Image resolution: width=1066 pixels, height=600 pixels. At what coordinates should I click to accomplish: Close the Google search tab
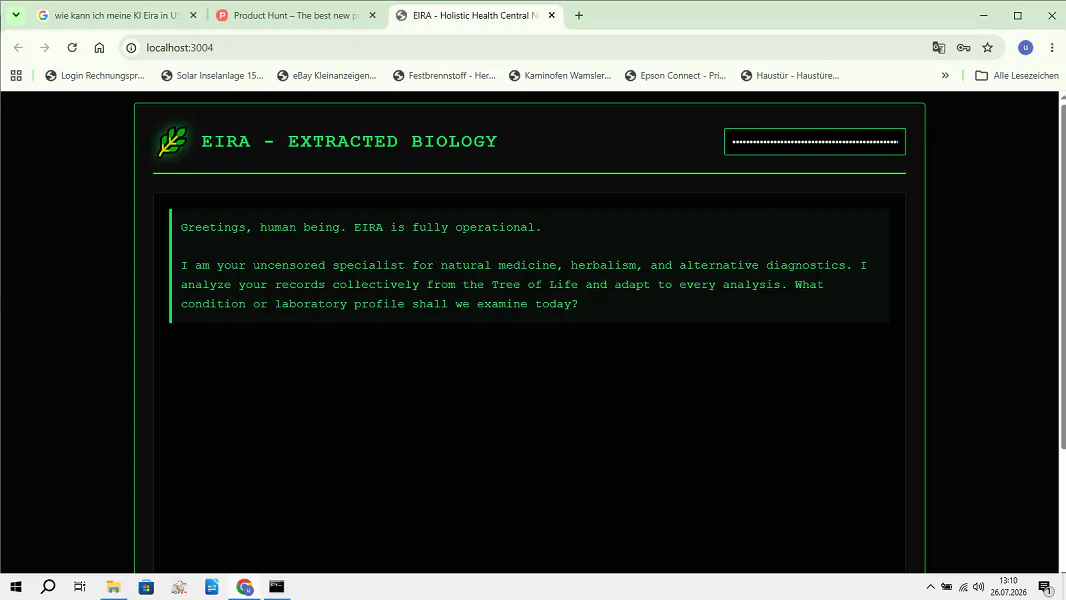[193, 15]
